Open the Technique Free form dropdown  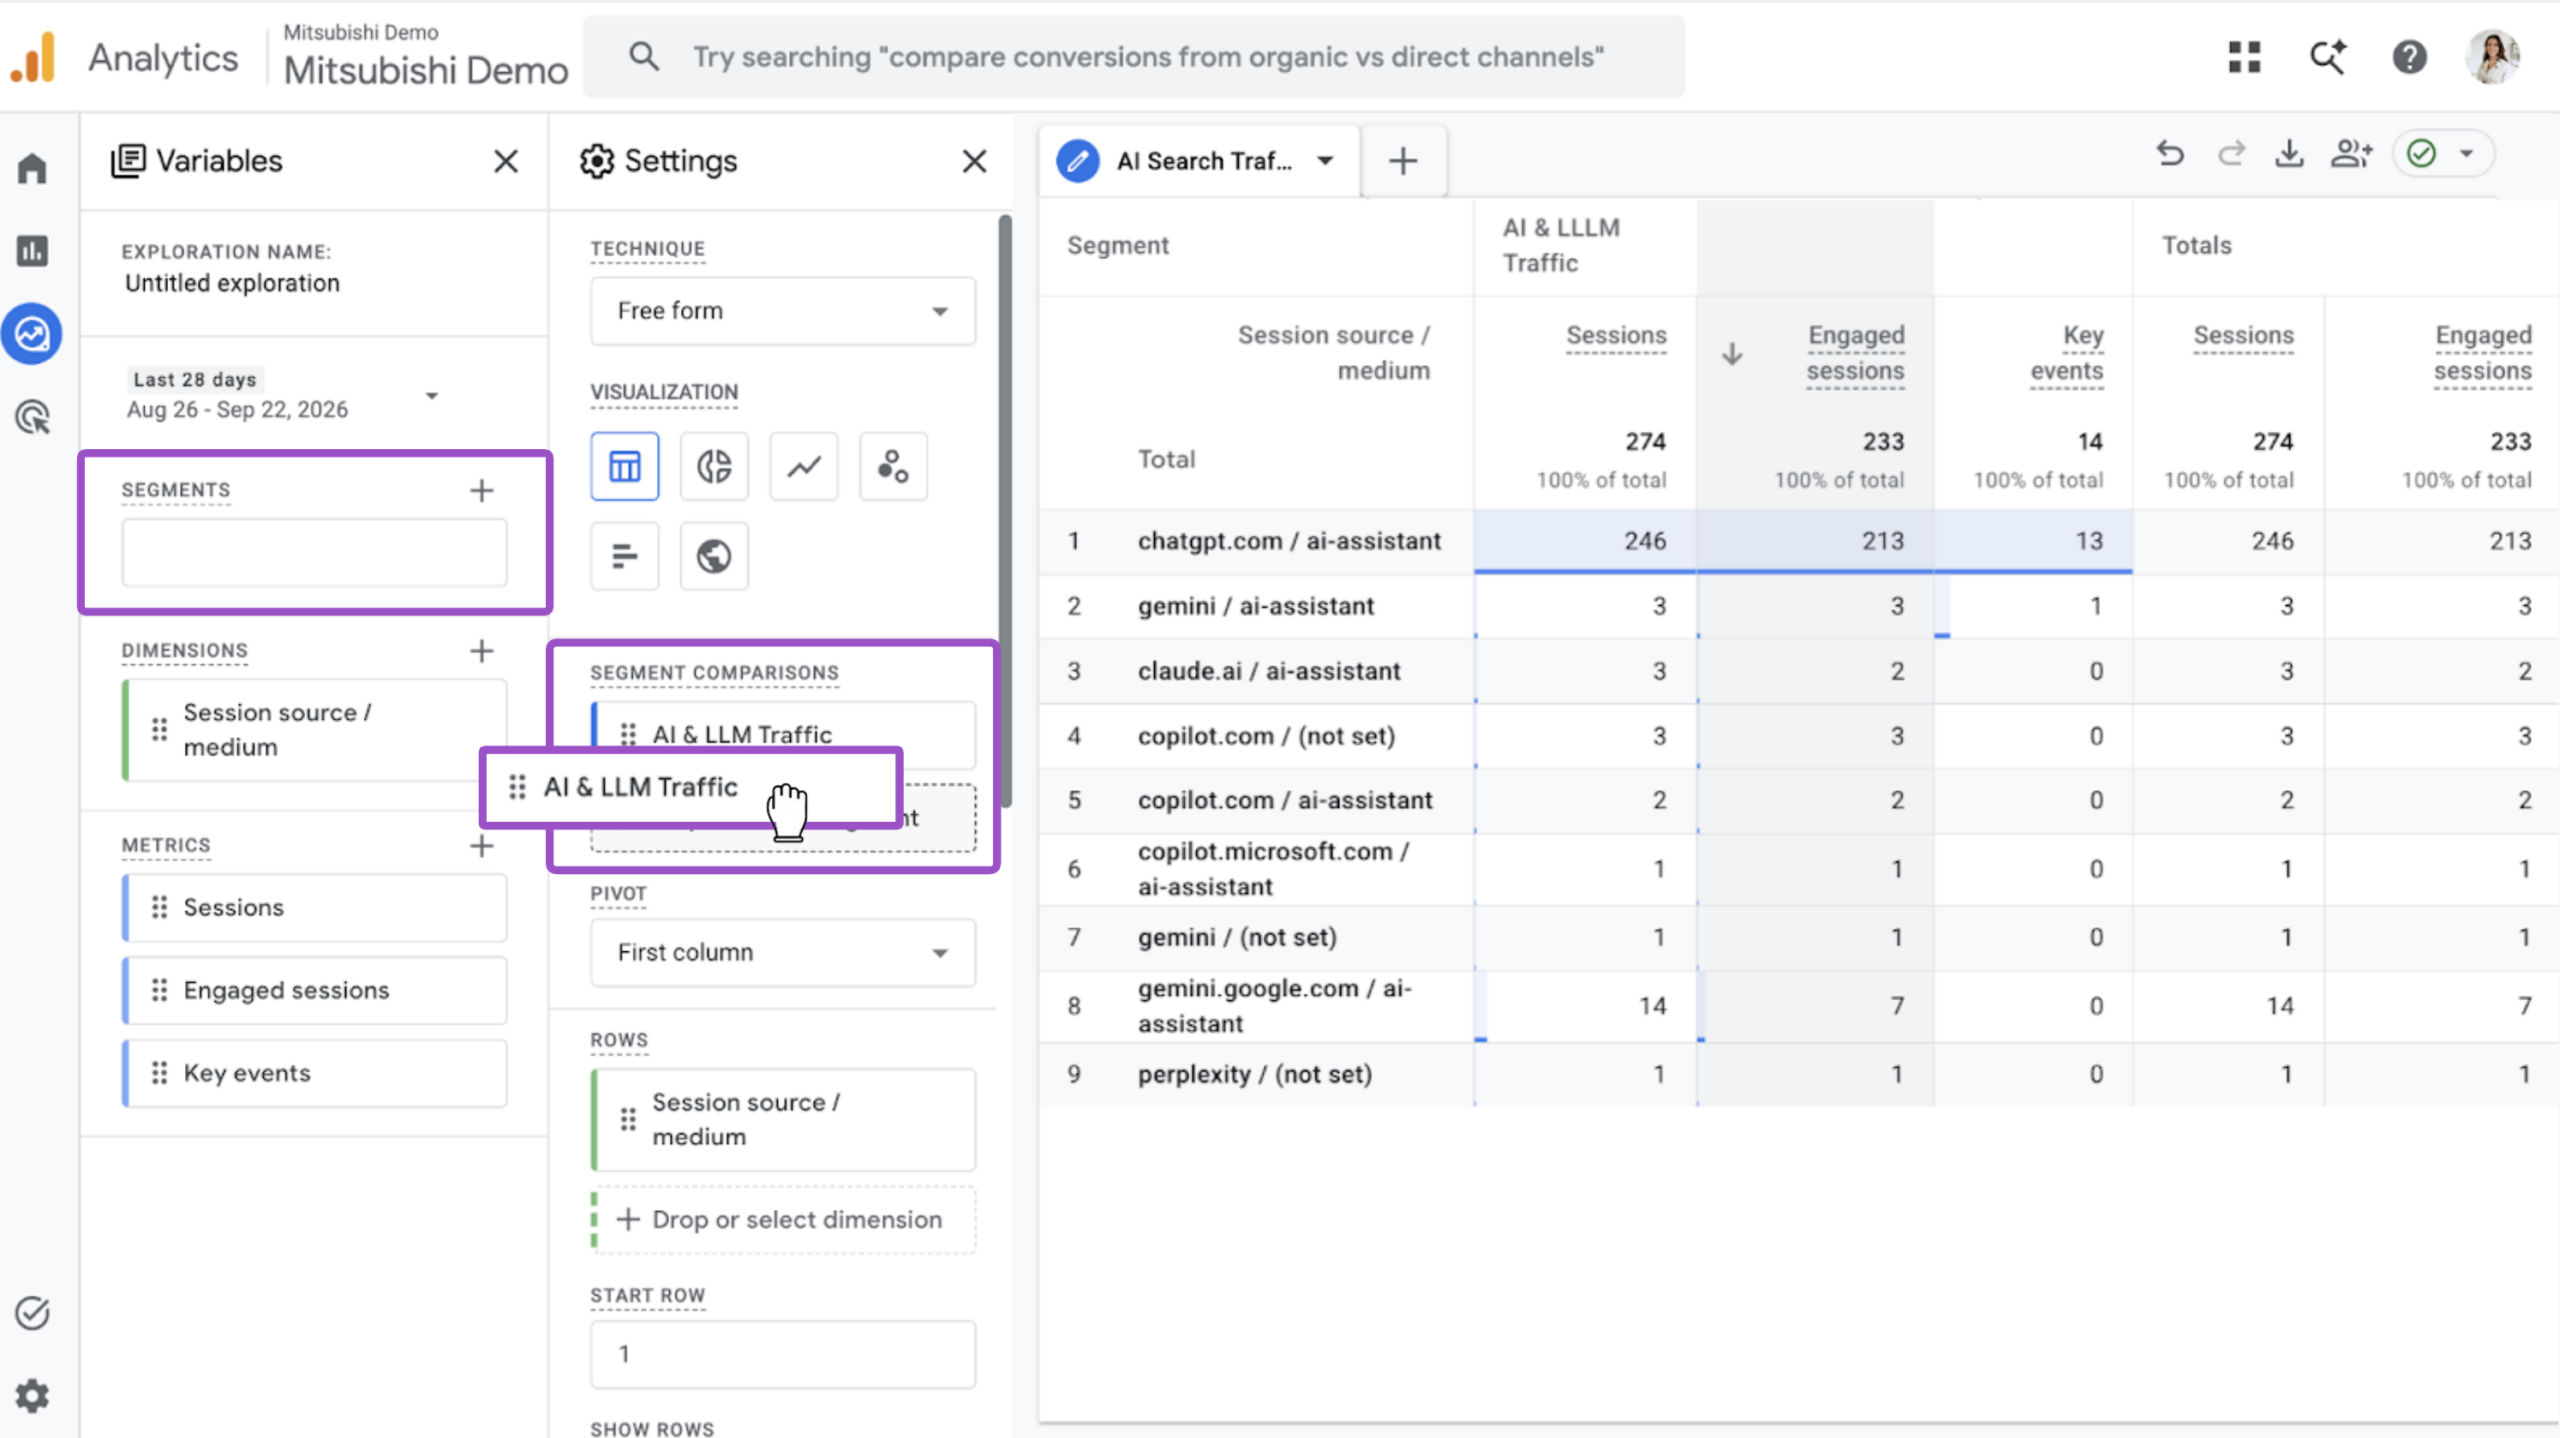783,311
